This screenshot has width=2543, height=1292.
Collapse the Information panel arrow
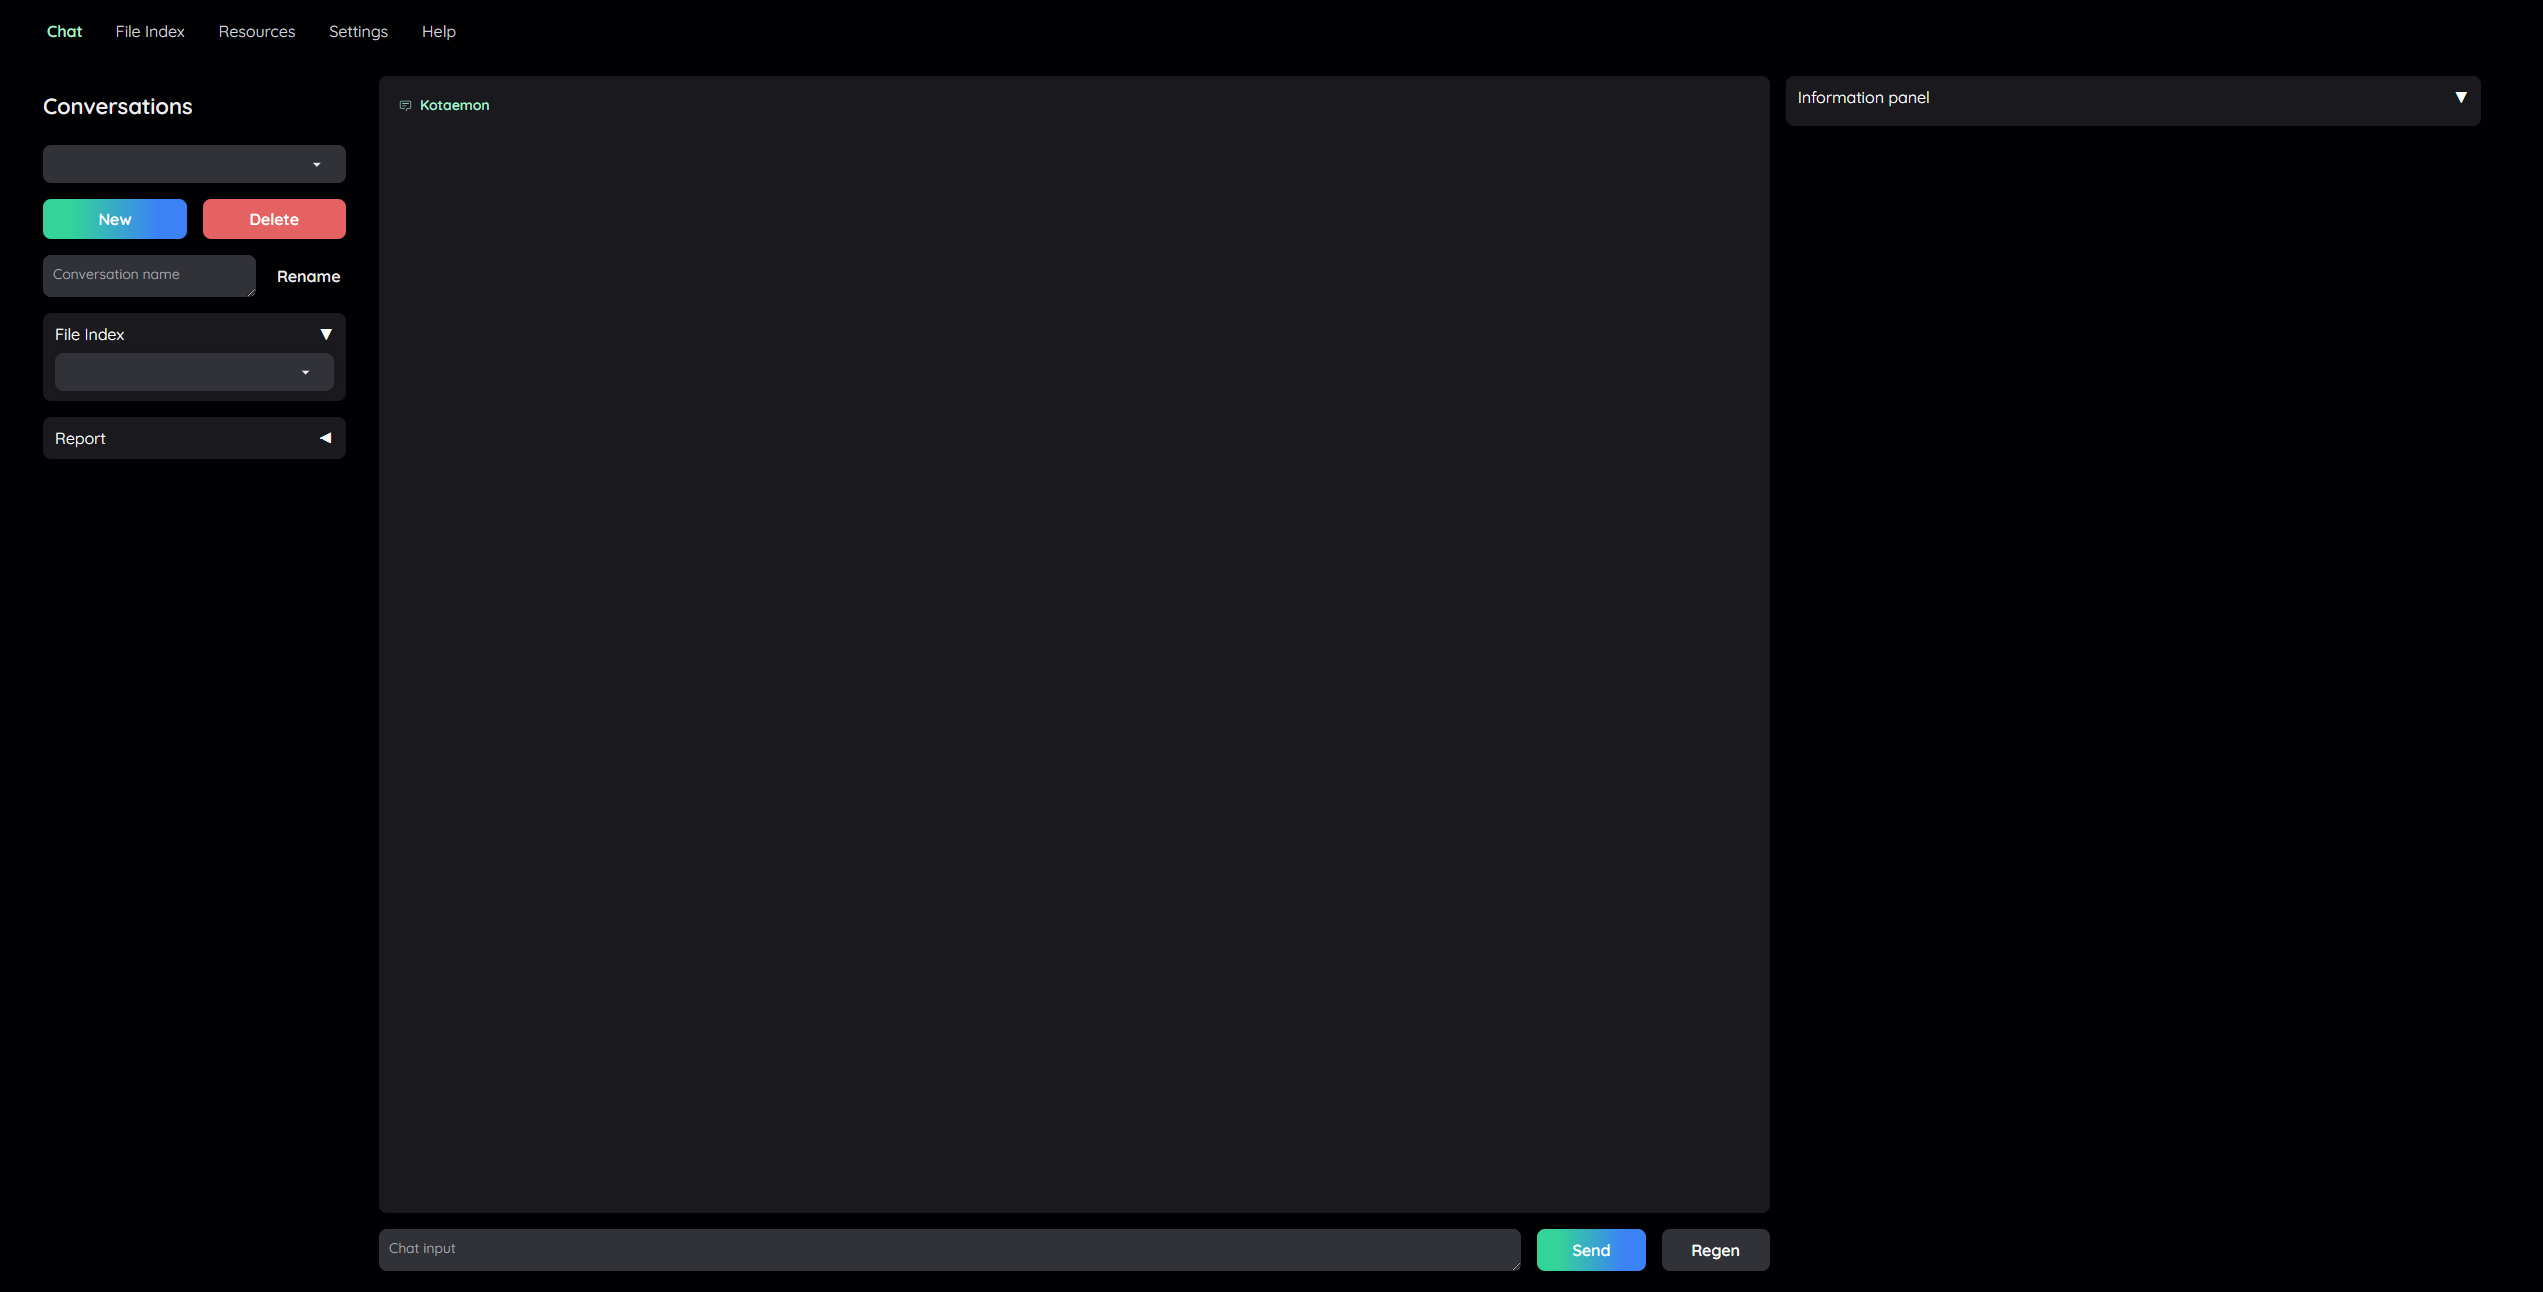tap(2460, 97)
